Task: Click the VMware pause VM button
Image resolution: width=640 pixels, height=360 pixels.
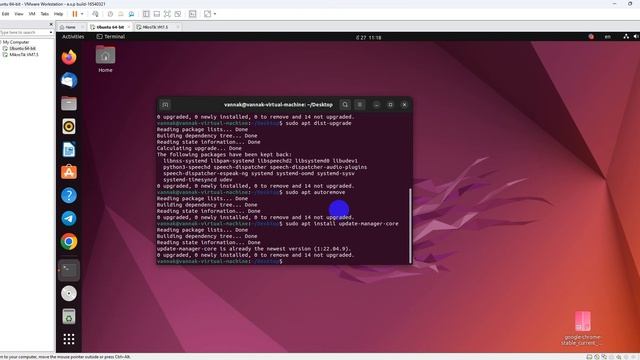Action: 75,14
